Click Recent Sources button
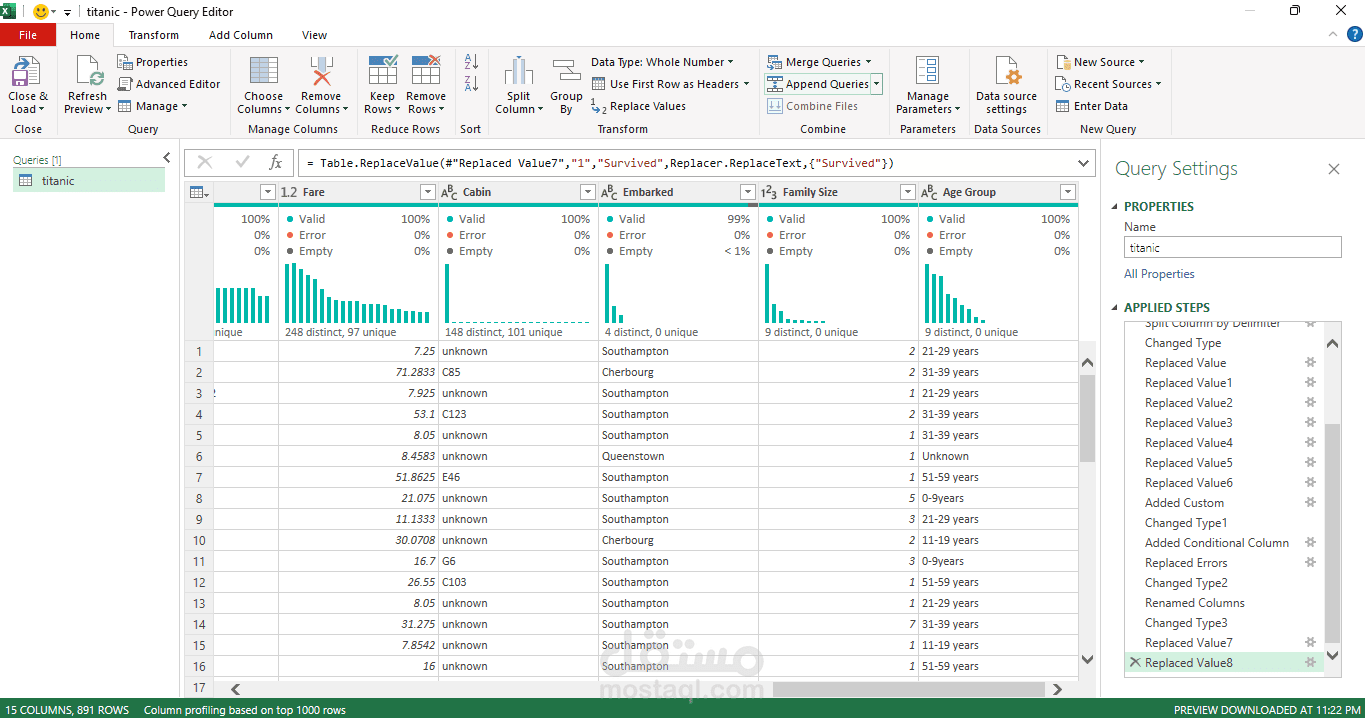Viewport: 1365px width, 718px height. [1109, 84]
